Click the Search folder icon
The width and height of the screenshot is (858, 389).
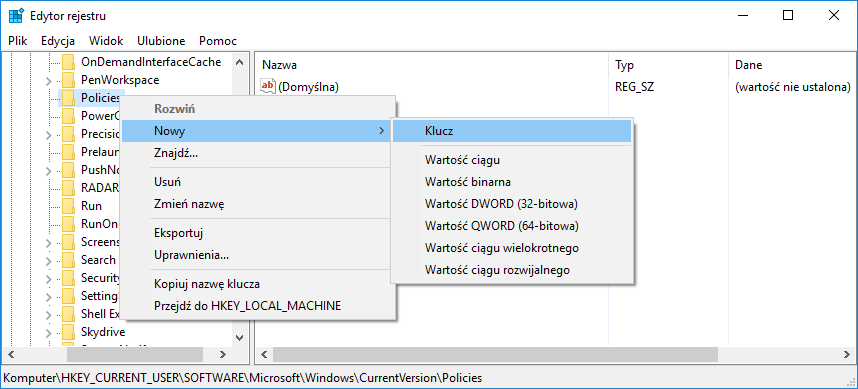tap(68, 260)
